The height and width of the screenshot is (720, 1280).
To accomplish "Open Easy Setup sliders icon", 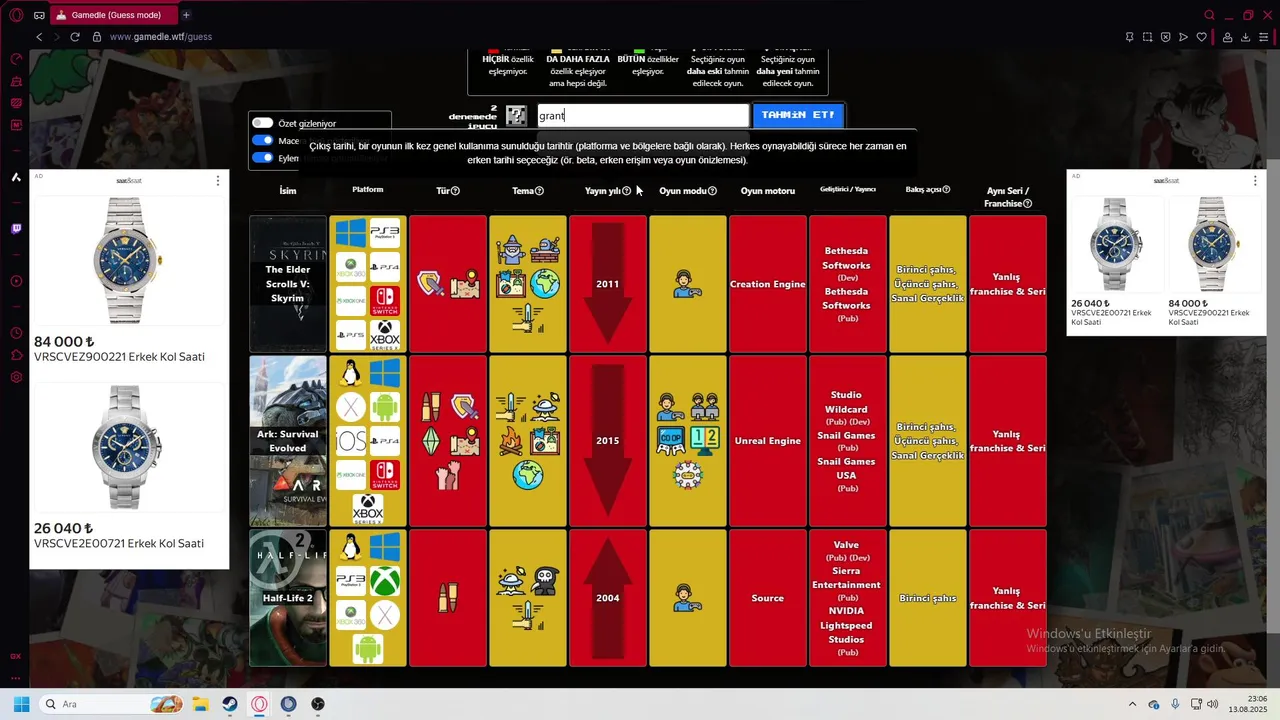I will tap(1264, 37).
